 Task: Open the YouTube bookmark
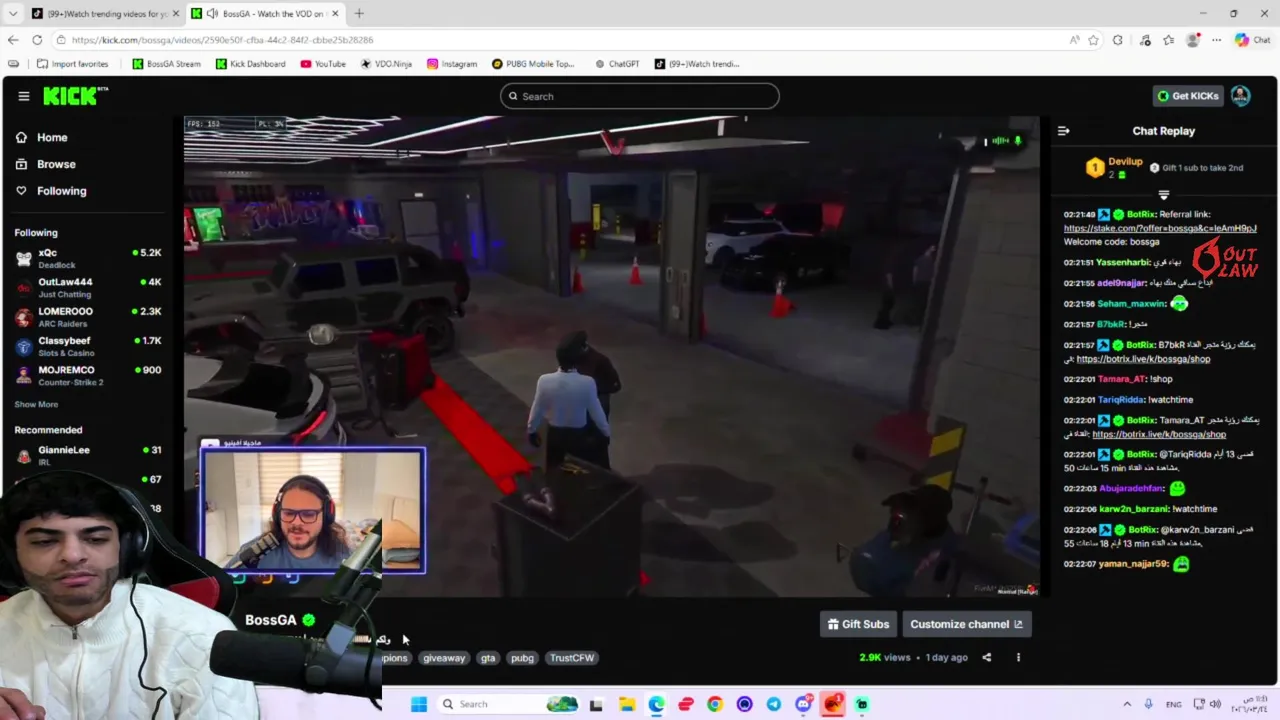point(322,64)
